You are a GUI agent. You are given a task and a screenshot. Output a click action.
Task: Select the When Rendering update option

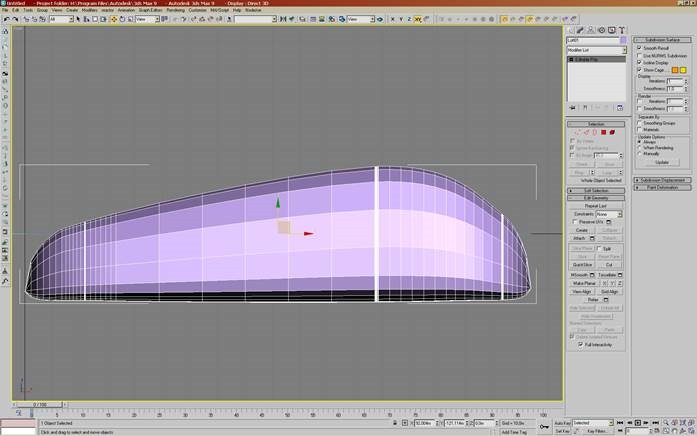point(640,148)
